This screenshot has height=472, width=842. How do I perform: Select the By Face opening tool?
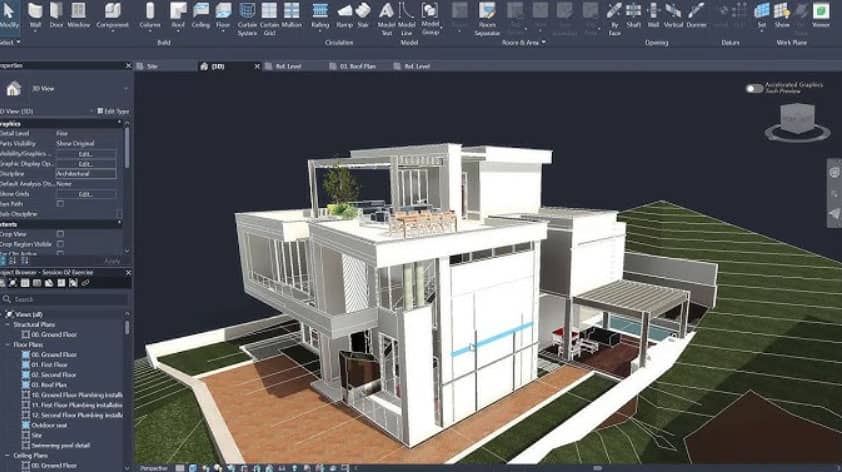click(614, 18)
